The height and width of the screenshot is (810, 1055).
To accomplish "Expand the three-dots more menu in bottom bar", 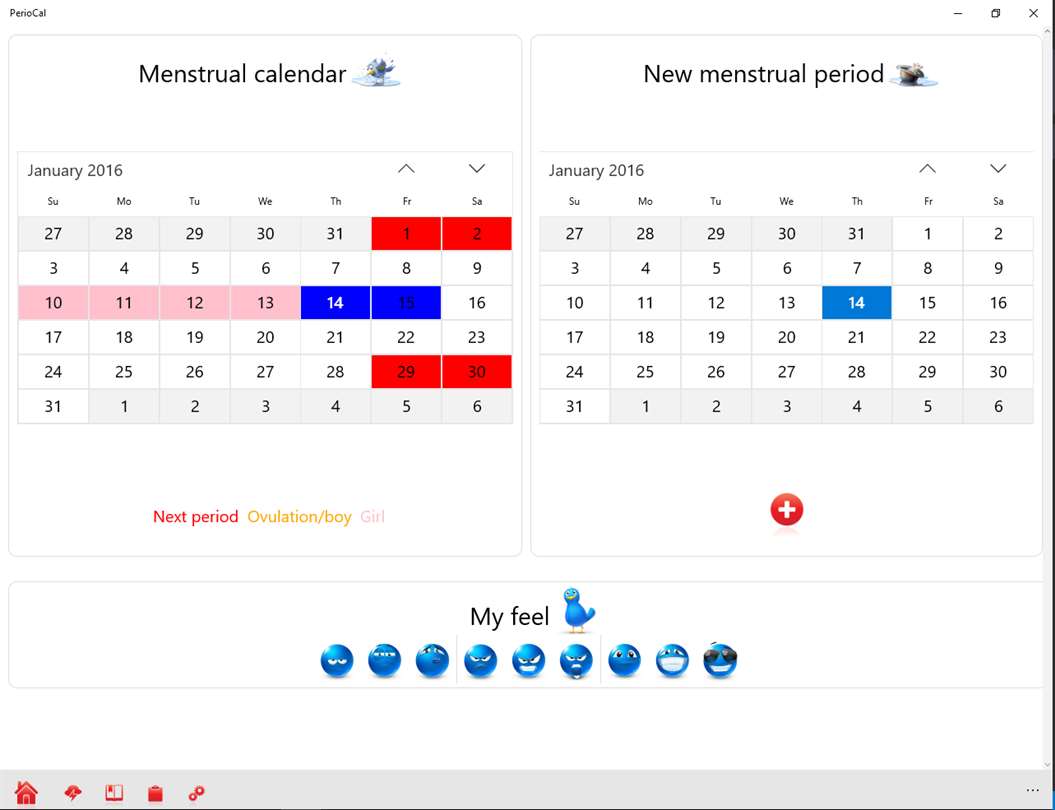I will (x=1033, y=790).
